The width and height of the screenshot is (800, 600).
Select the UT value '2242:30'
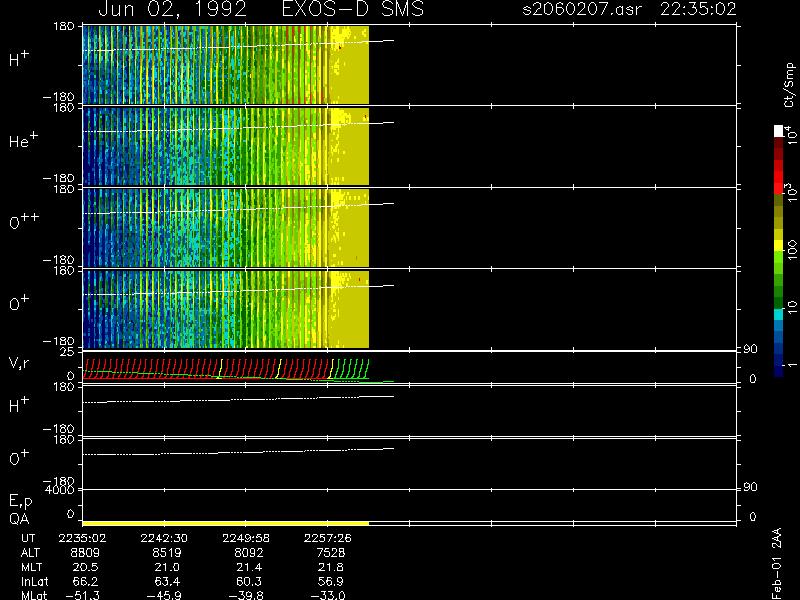click(x=164, y=538)
